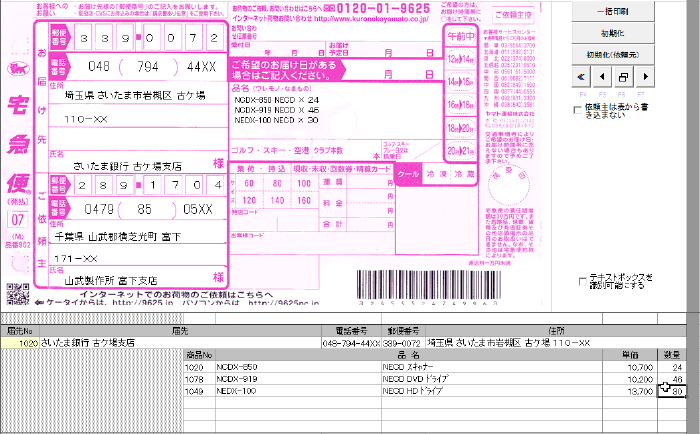Click the black cat Yamato logo
Viewport: 700px width, 434px height.
click(18, 68)
